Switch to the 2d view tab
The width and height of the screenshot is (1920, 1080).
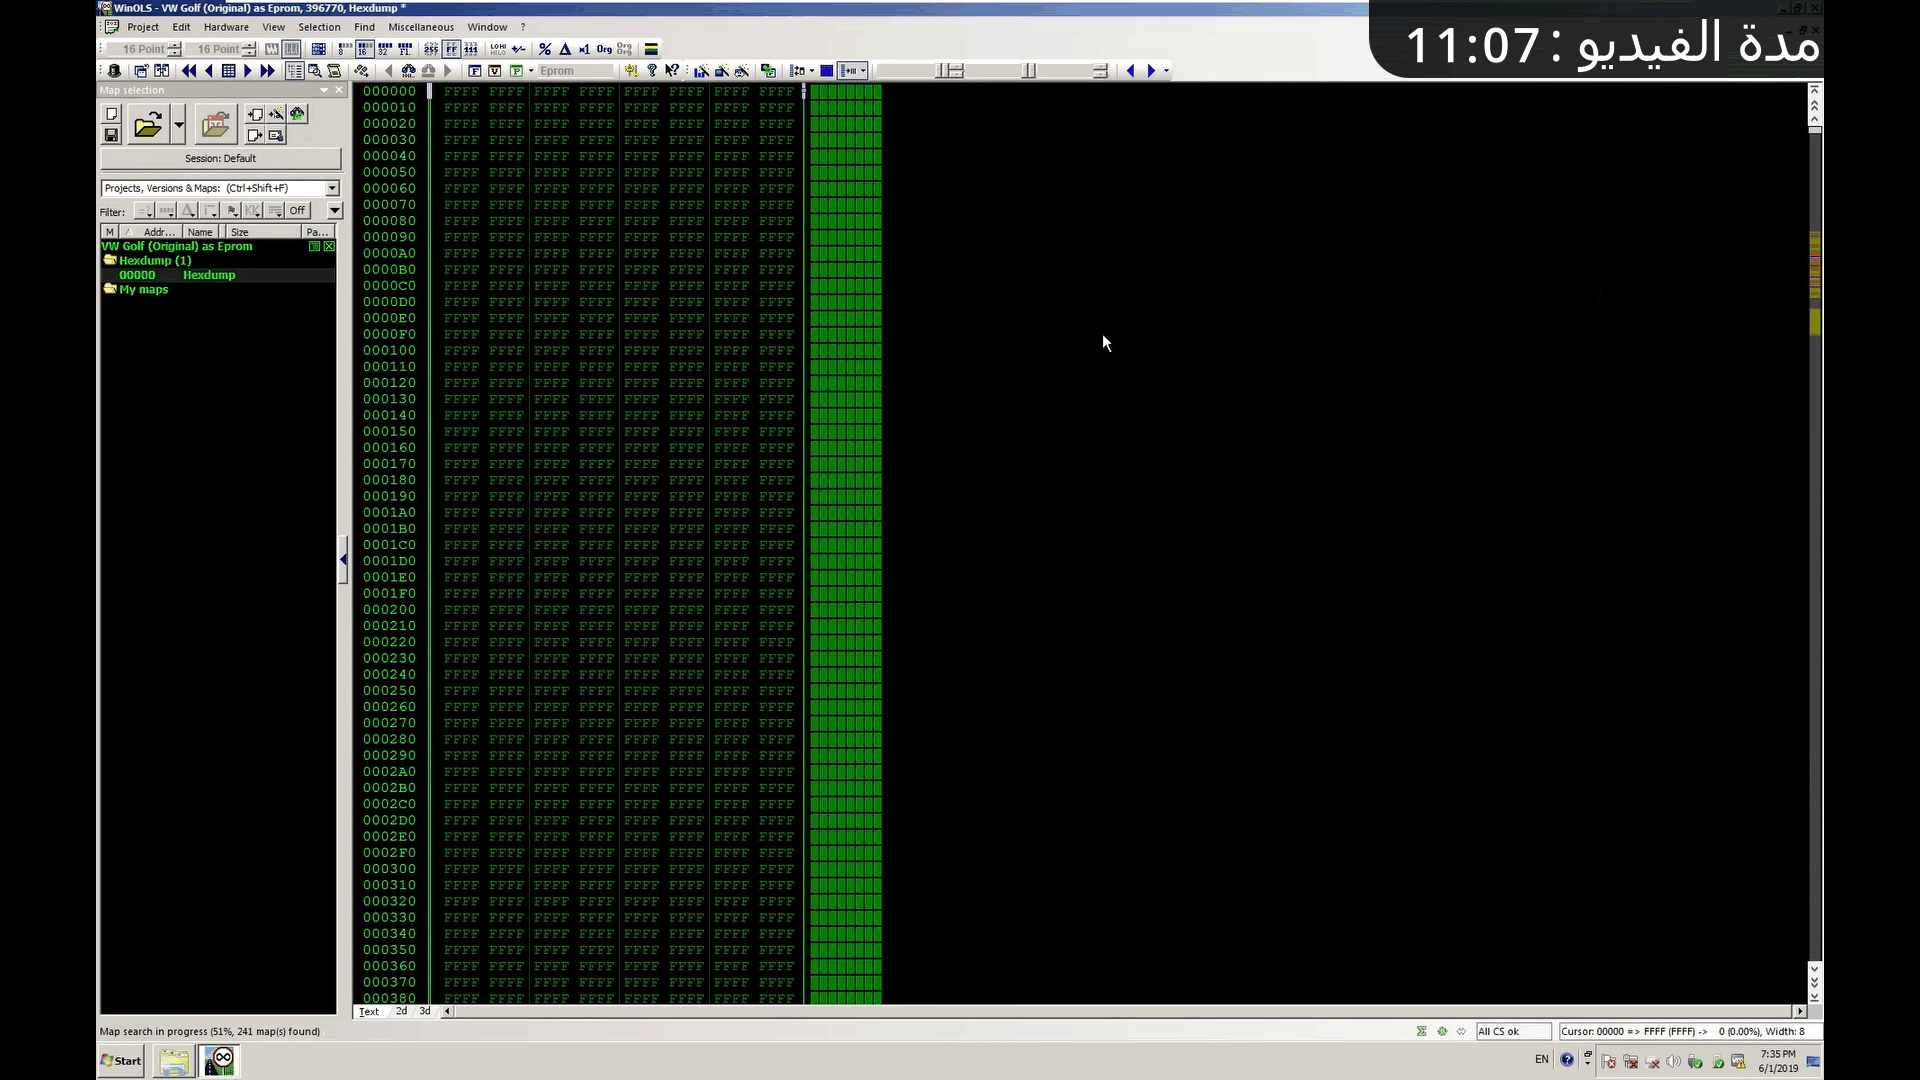(401, 1011)
